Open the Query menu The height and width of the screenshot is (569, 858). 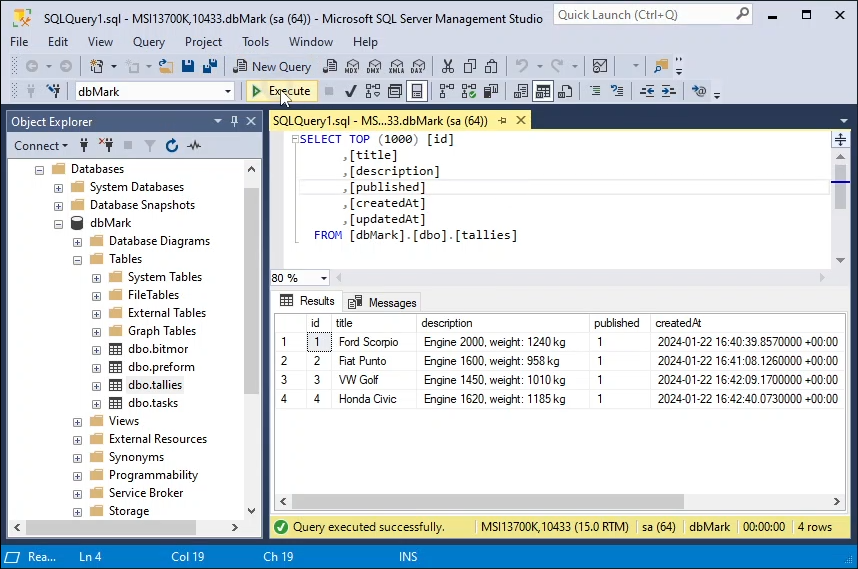148,42
